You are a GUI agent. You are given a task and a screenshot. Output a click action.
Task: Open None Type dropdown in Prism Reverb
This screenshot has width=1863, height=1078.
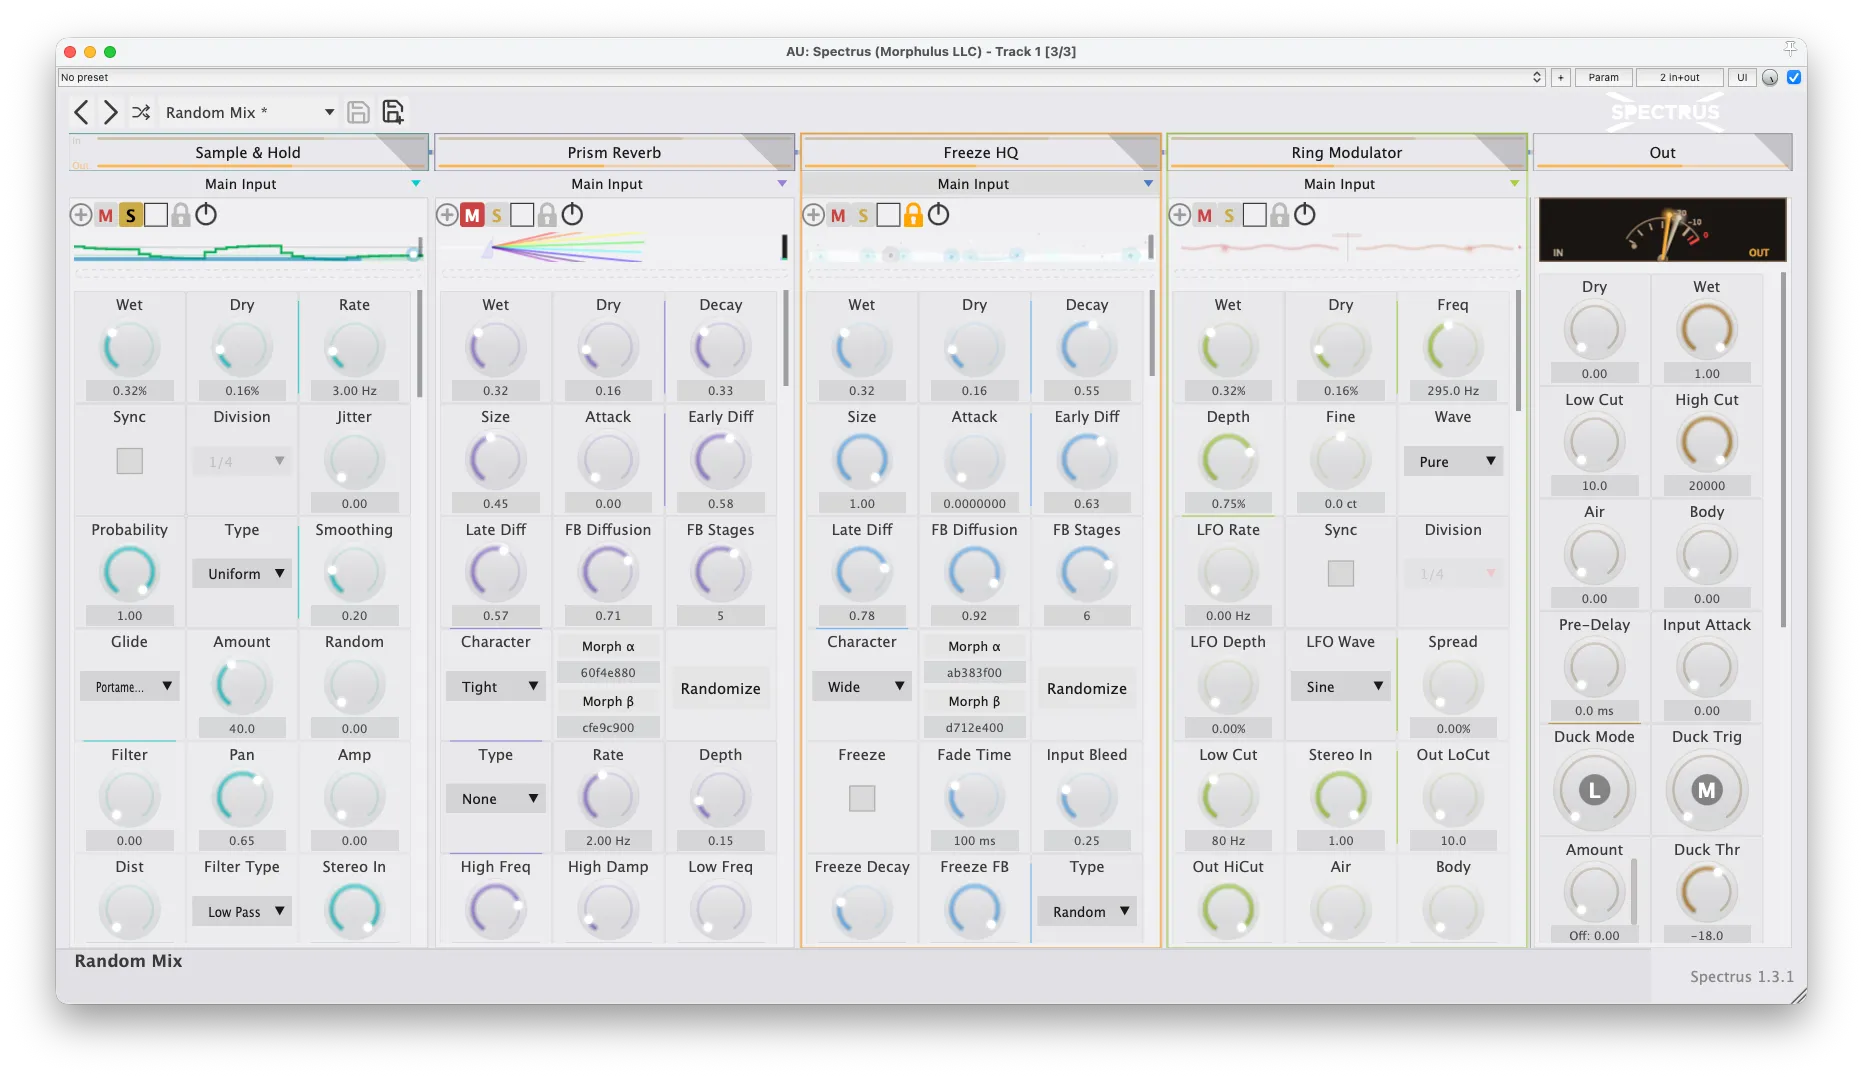coord(496,799)
